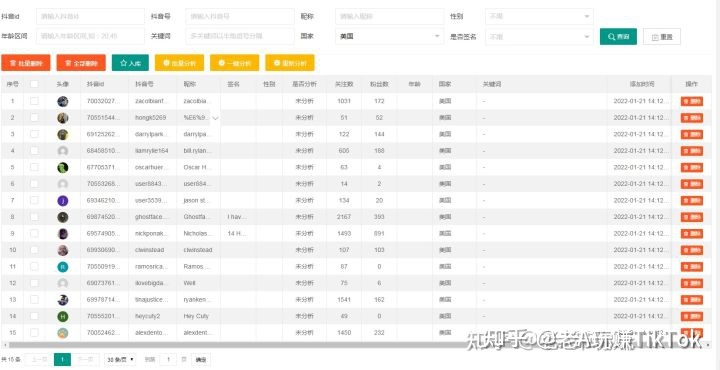720x370 pixels.
Task: Check the row 8 ghostface checkbox
Action: pyautogui.click(x=34, y=217)
